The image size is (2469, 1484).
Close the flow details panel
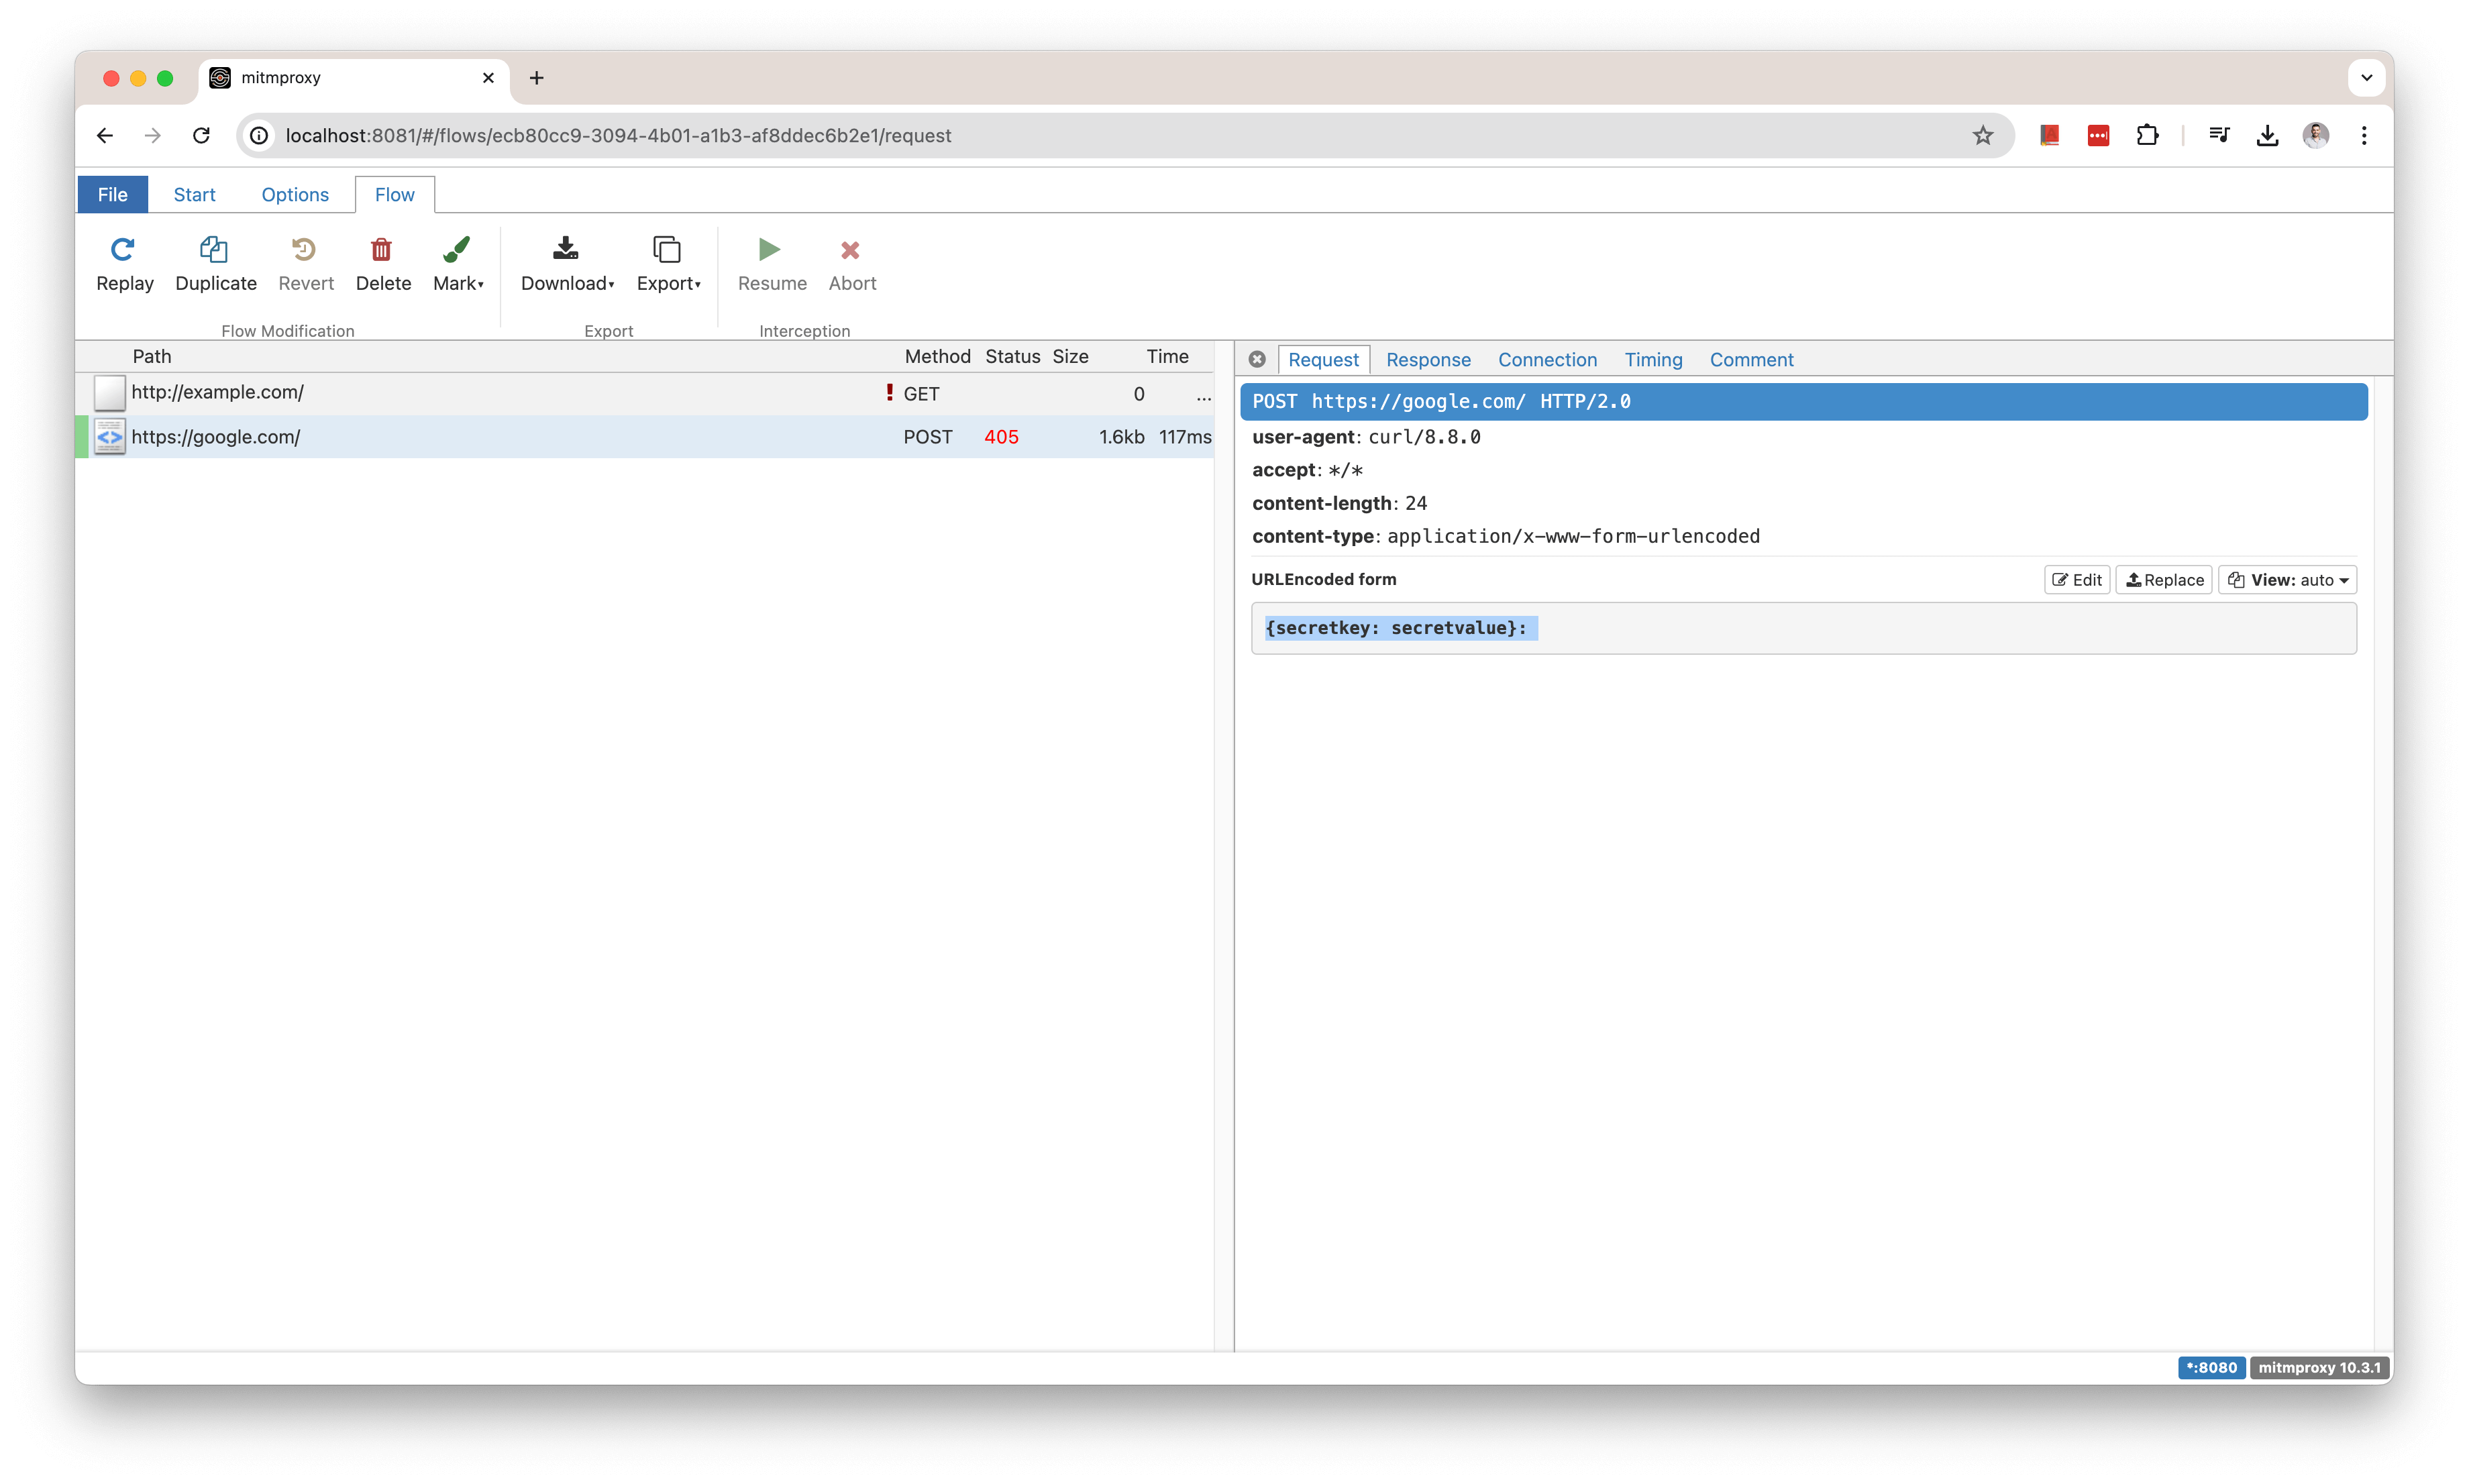click(1257, 360)
